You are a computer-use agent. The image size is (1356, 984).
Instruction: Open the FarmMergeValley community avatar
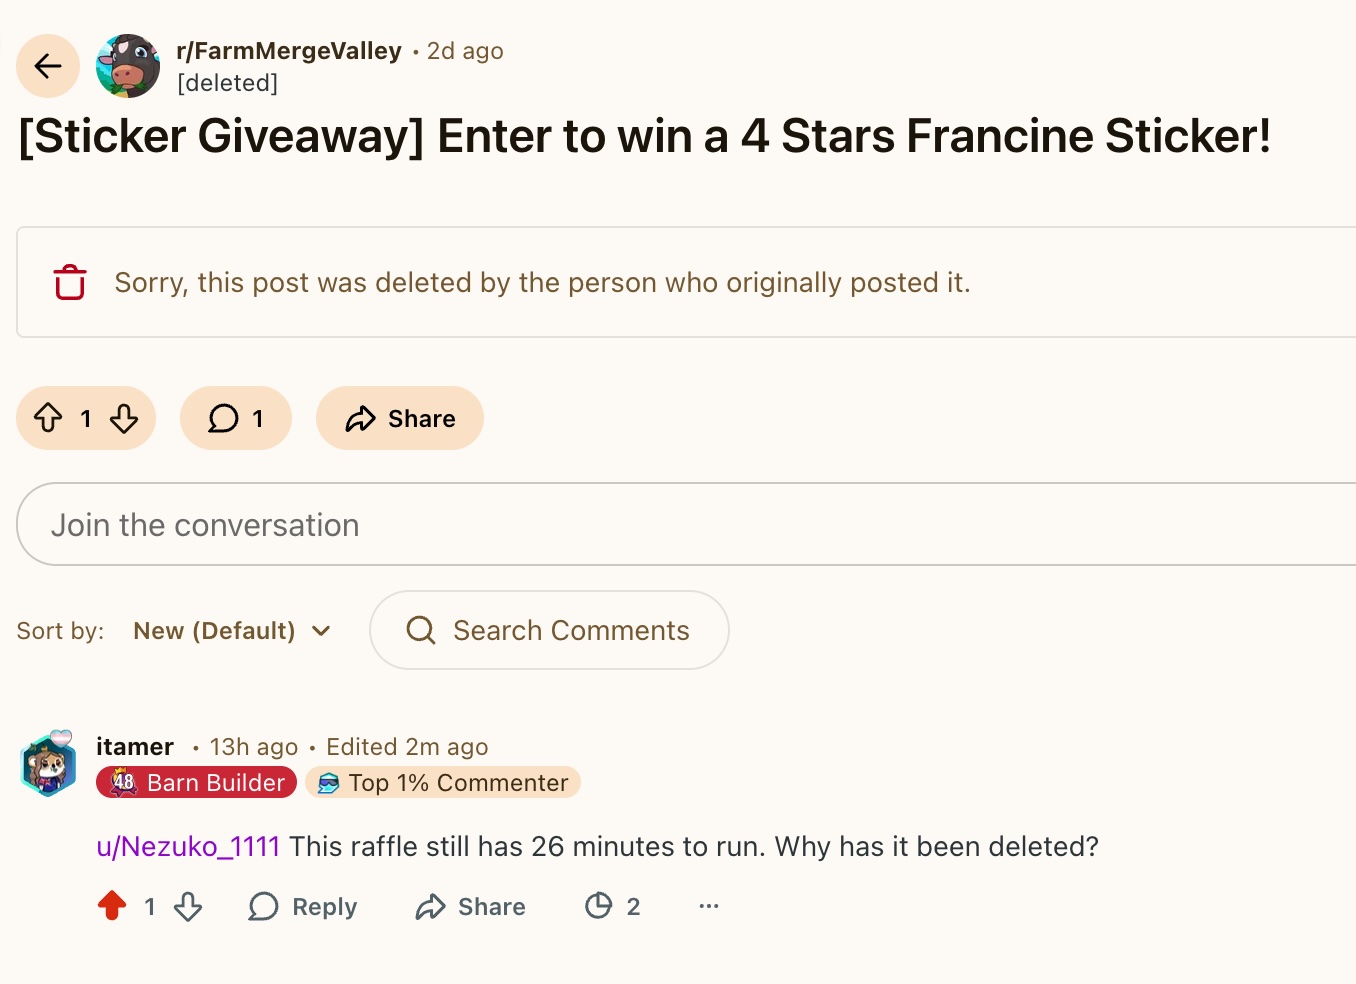[128, 66]
